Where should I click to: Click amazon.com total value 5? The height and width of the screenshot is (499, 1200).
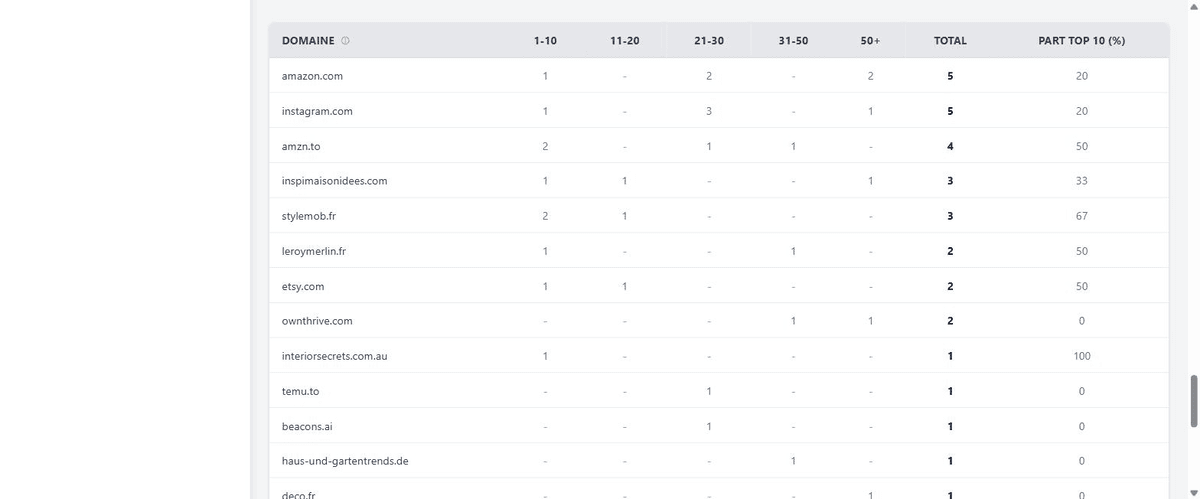tap(950, 76)
